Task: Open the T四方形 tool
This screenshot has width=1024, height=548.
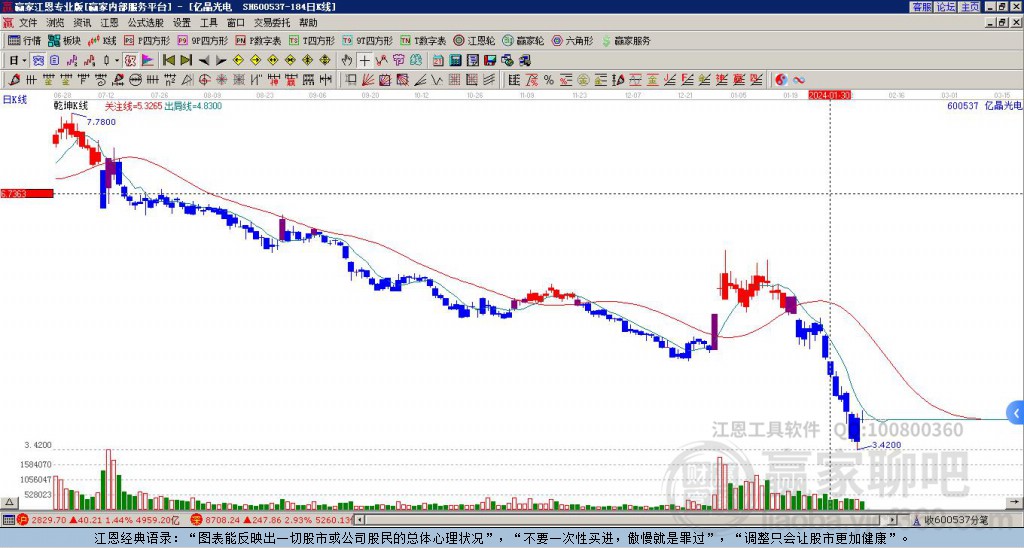Action: coord(312,40)
